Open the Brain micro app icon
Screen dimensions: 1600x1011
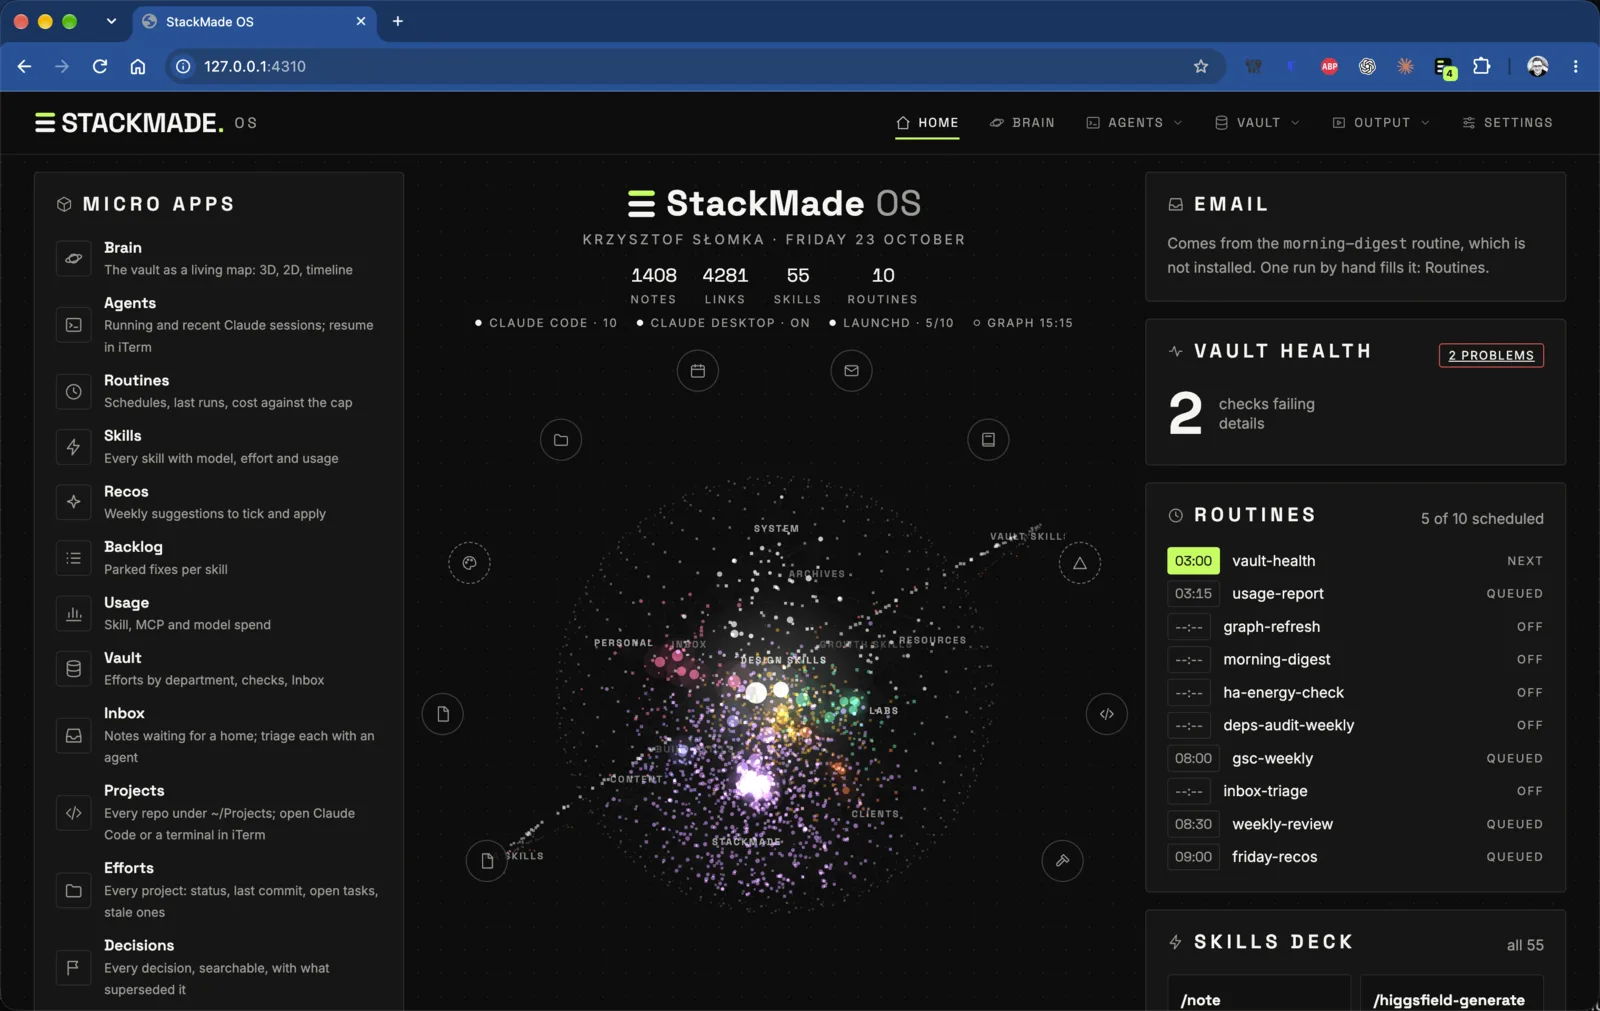tap(73, 259)
